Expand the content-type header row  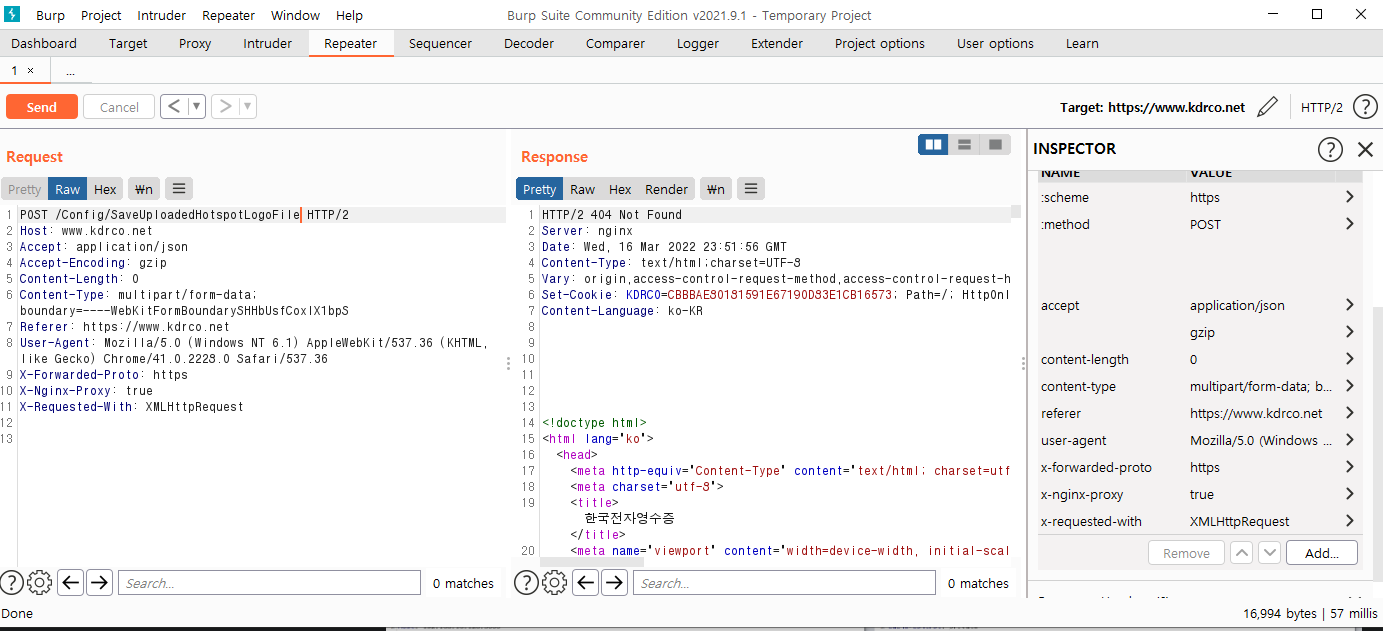coord(1350,386)
